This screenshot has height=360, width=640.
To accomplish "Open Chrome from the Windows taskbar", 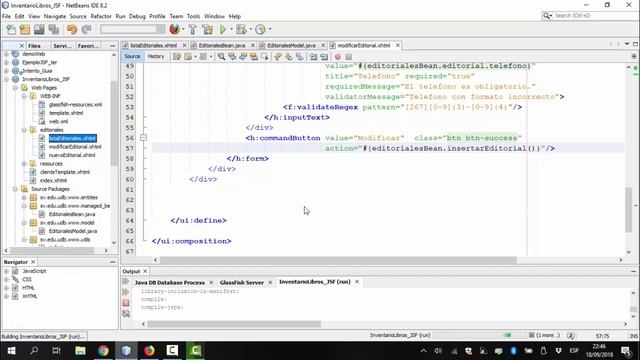I will click(x=103, y=350).
